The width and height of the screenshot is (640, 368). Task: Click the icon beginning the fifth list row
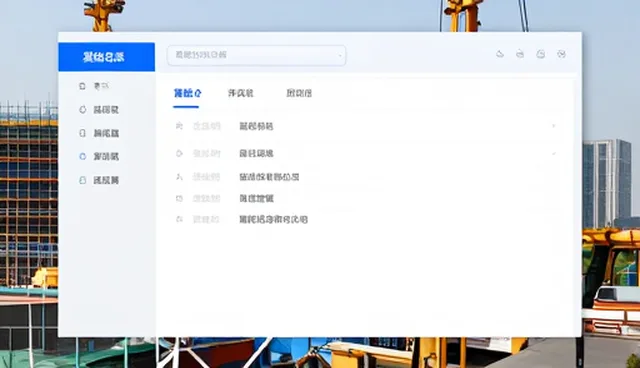[x=179, y=219]
